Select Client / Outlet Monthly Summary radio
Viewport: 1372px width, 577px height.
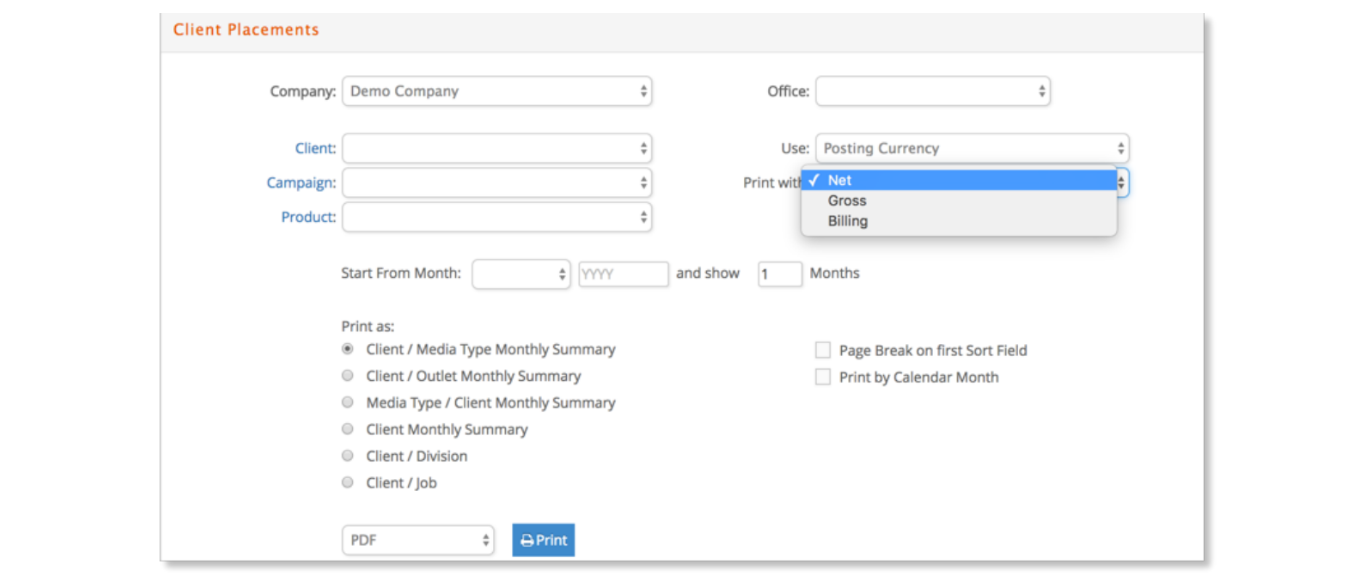(x=348, y=376)
